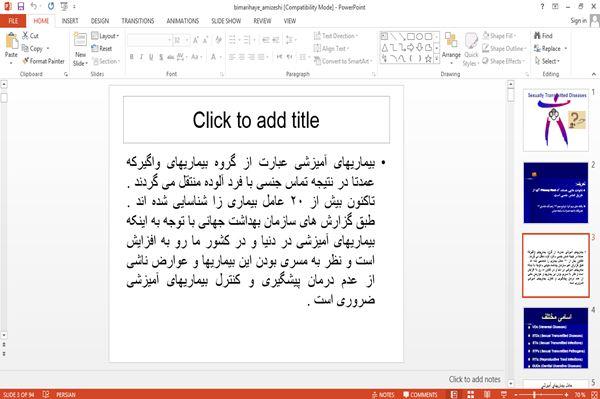Toggle the bullets list button
Screen dimensions: 600x399
point(234,40)
